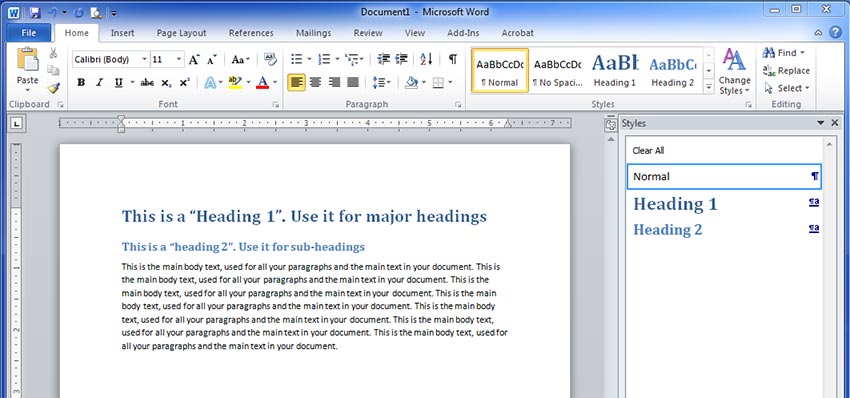Click the Sort A-Z icon
The height and width of the screenshot is (398, 850).
click(x=426, y=59)
